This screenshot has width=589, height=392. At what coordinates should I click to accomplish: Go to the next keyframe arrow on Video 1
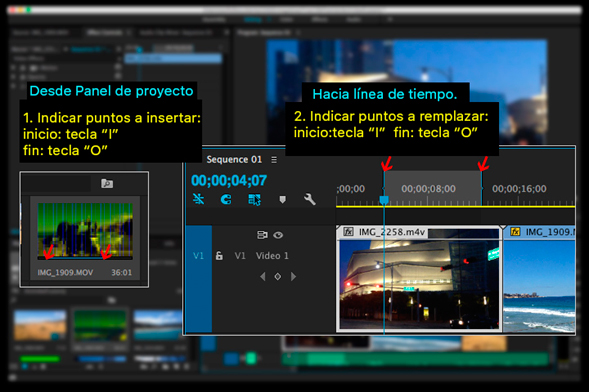point(293,277)
